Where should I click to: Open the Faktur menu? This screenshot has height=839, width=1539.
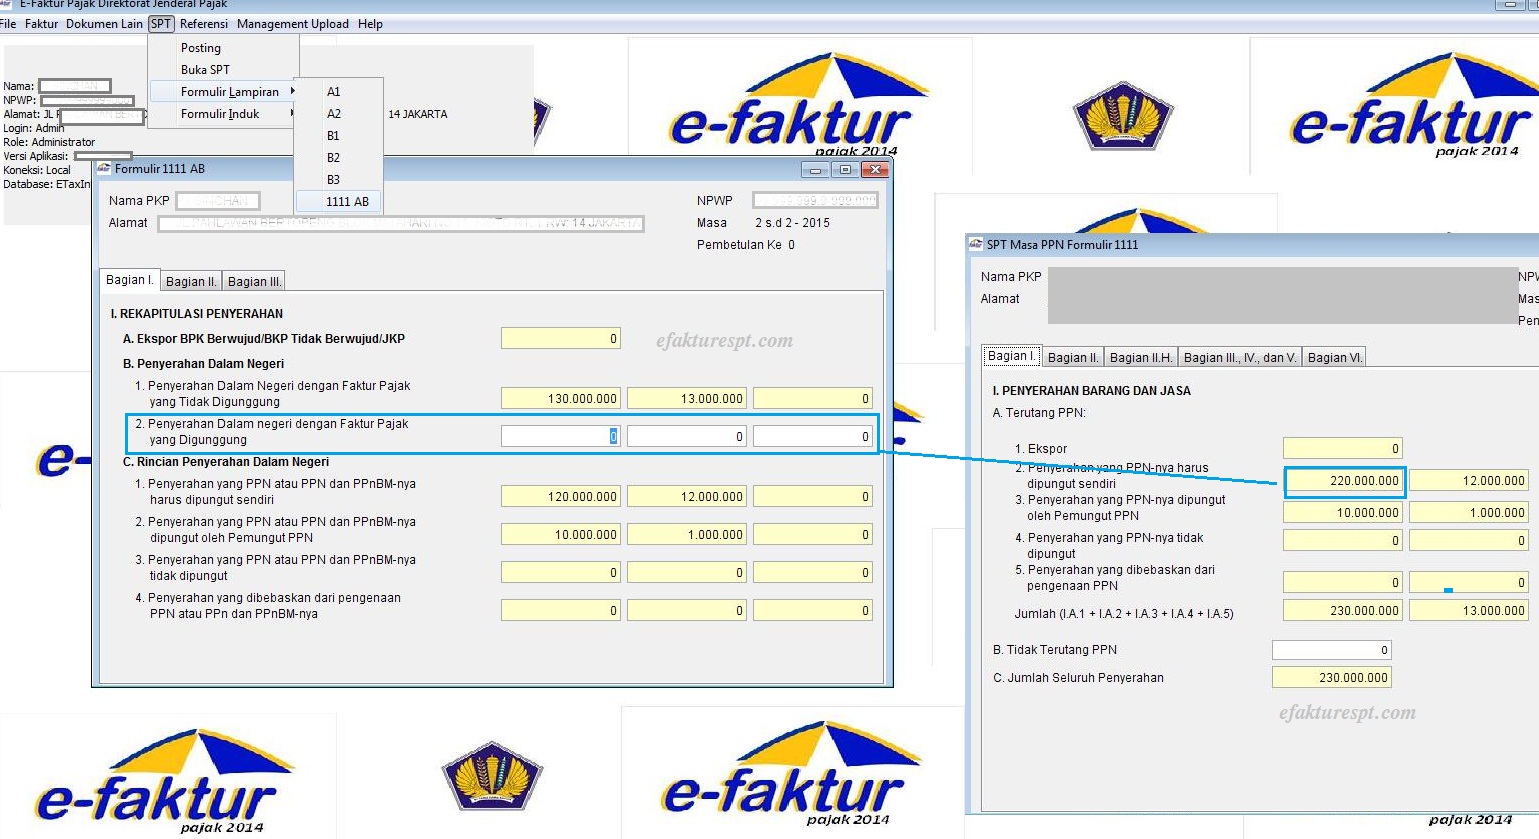coord(42,24)
